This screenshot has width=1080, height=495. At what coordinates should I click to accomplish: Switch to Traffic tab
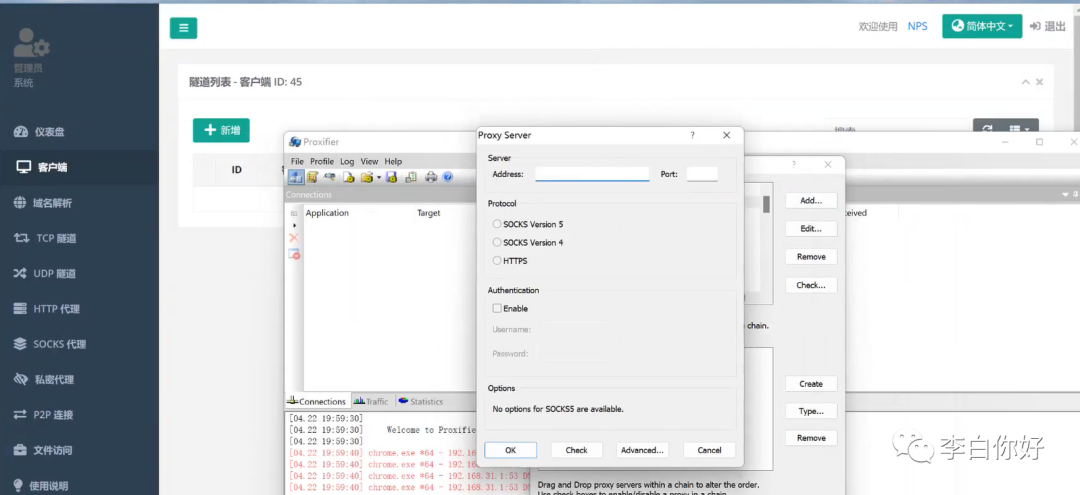(371, 401)
